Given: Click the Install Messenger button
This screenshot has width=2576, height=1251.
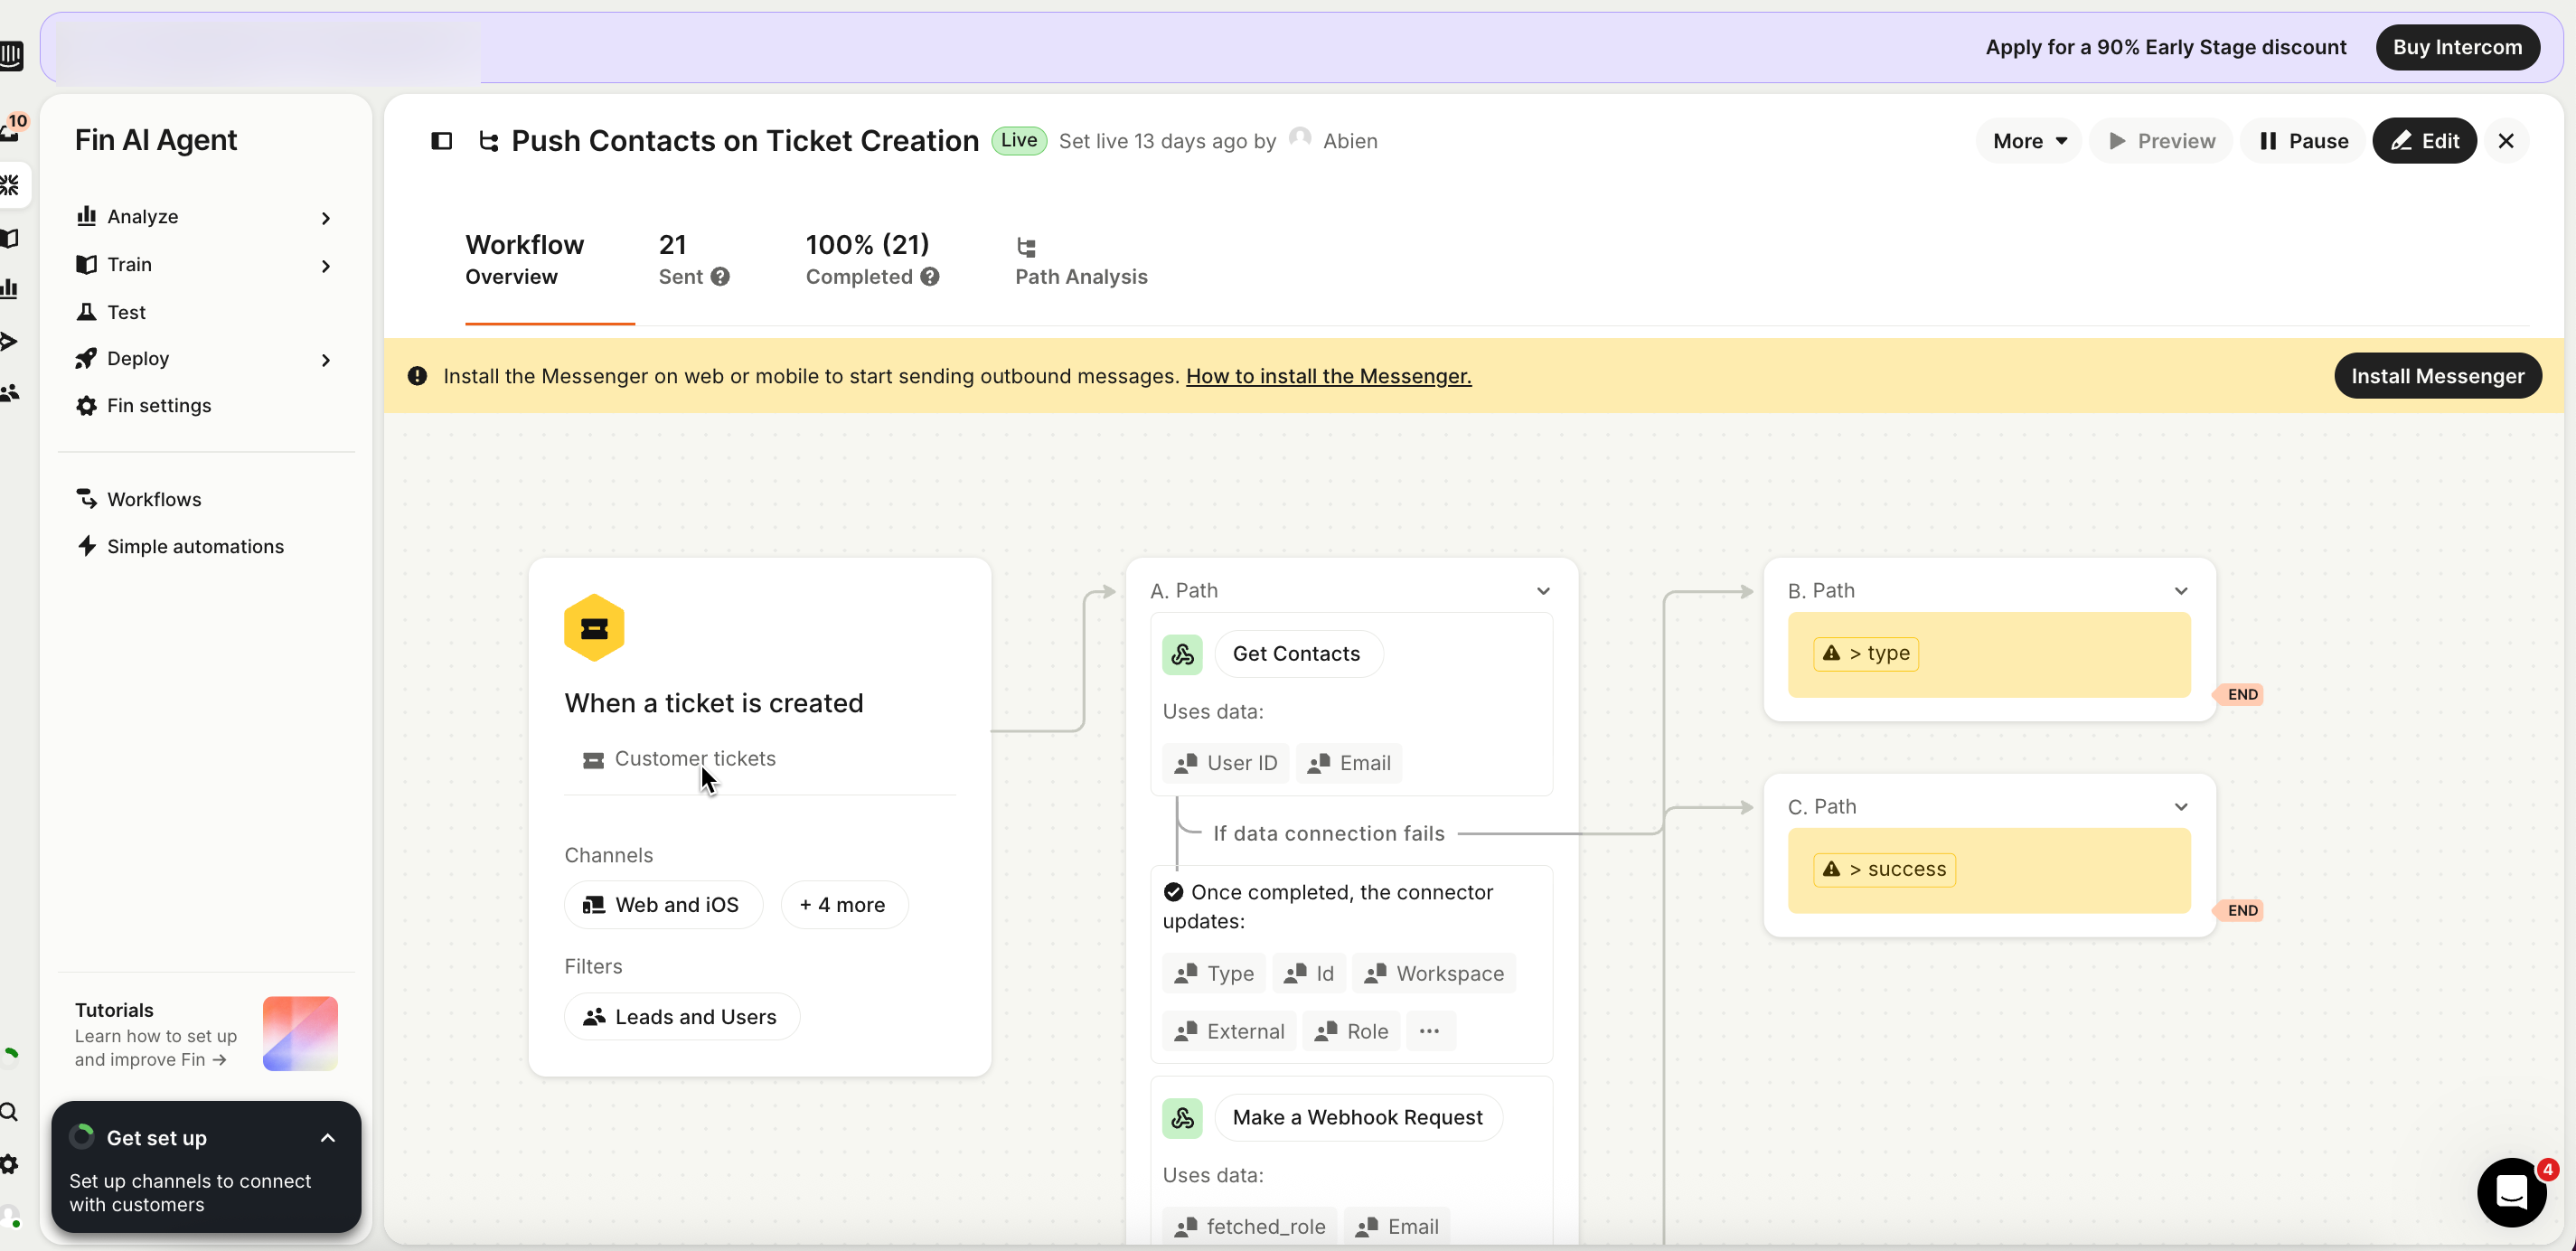Looking at the screenshot, I should tap(2438, 376).
